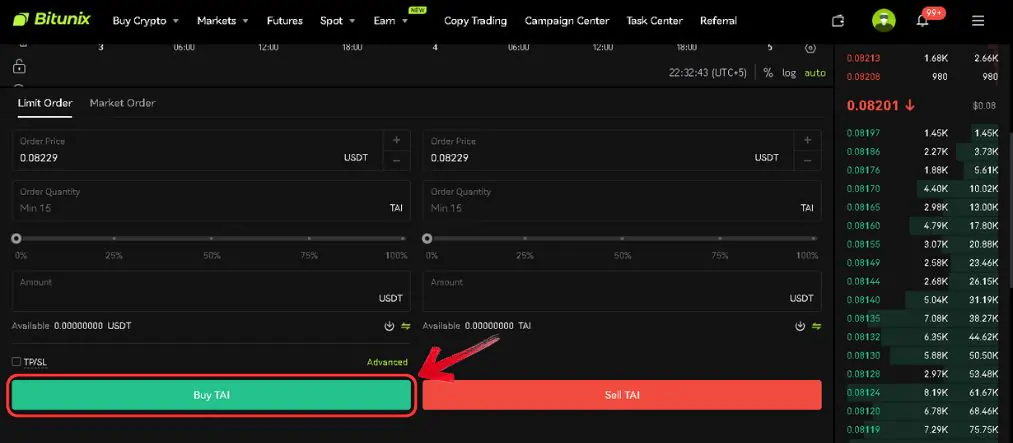Click the TAI transfer arrows icon
The height and width of the screenshot is (443, 1013).
coord(817,326)
